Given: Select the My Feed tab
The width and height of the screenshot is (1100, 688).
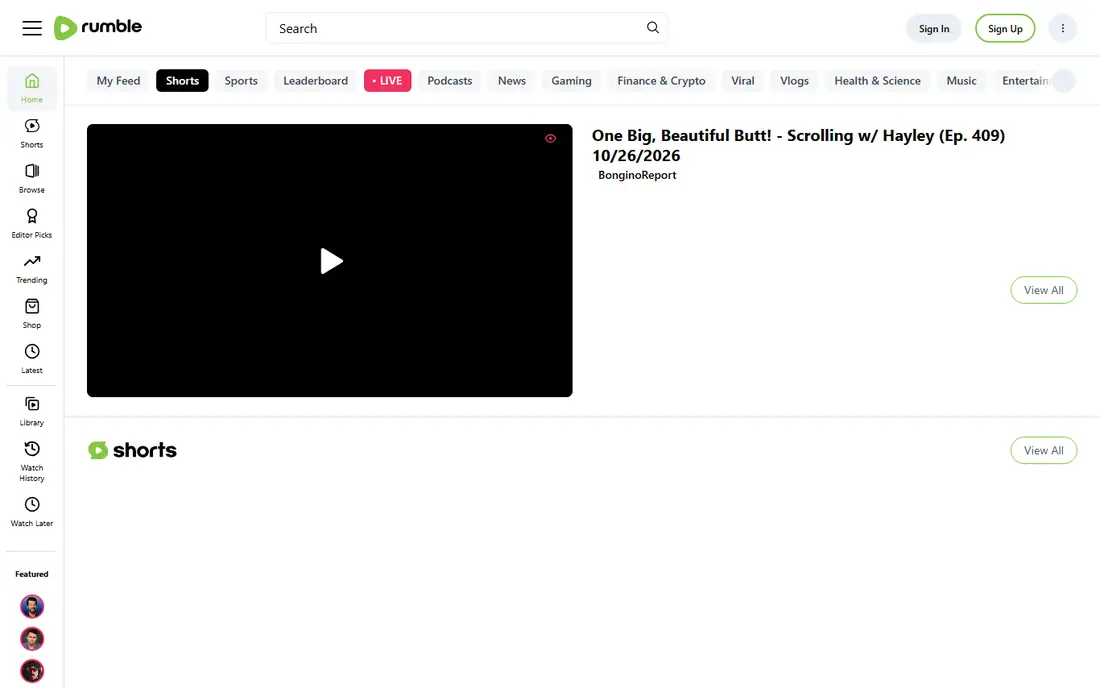Looking at the screenshot, I should 119,81.
